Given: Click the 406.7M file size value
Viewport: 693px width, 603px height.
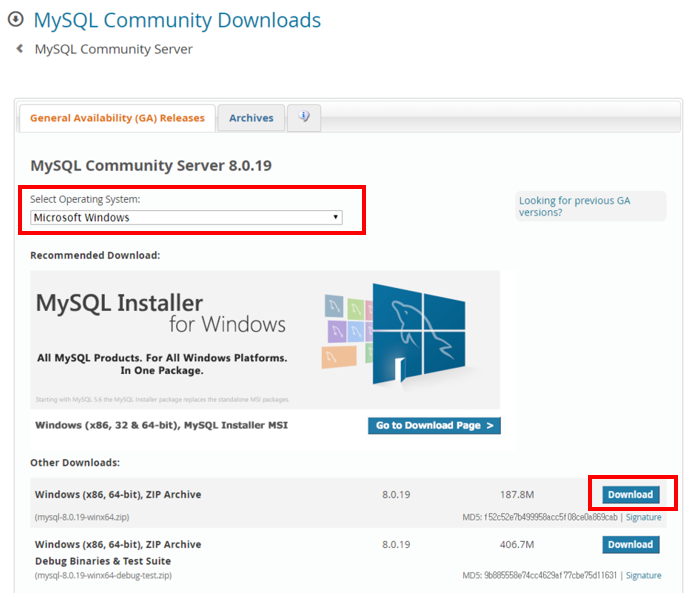Looking at the screenshot, I should tap(517, 545).
